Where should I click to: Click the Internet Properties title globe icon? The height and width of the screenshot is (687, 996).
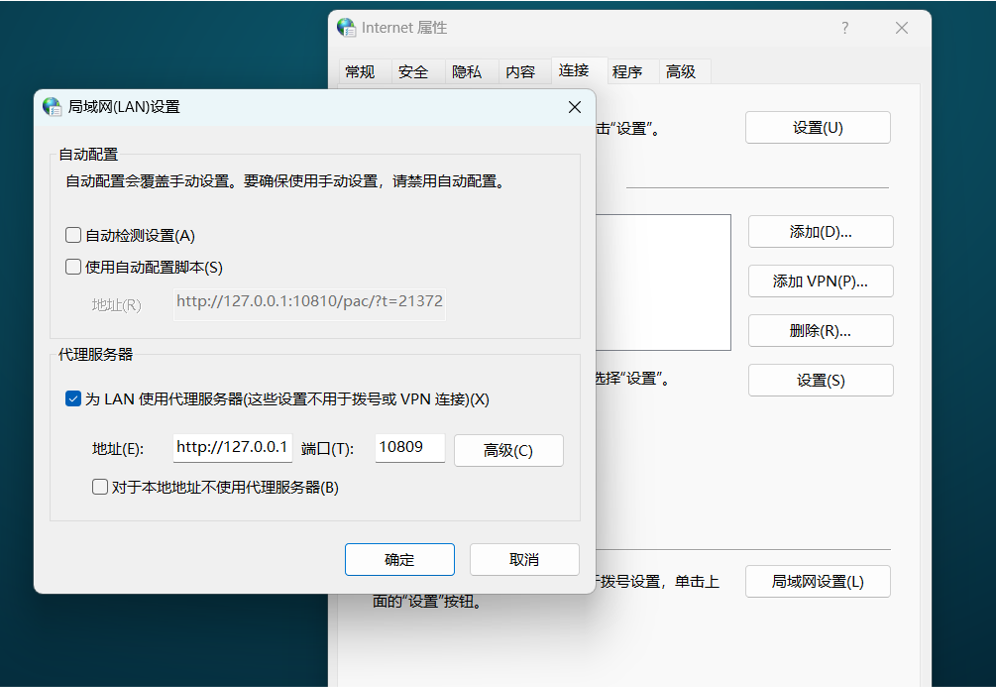(346, 27)
